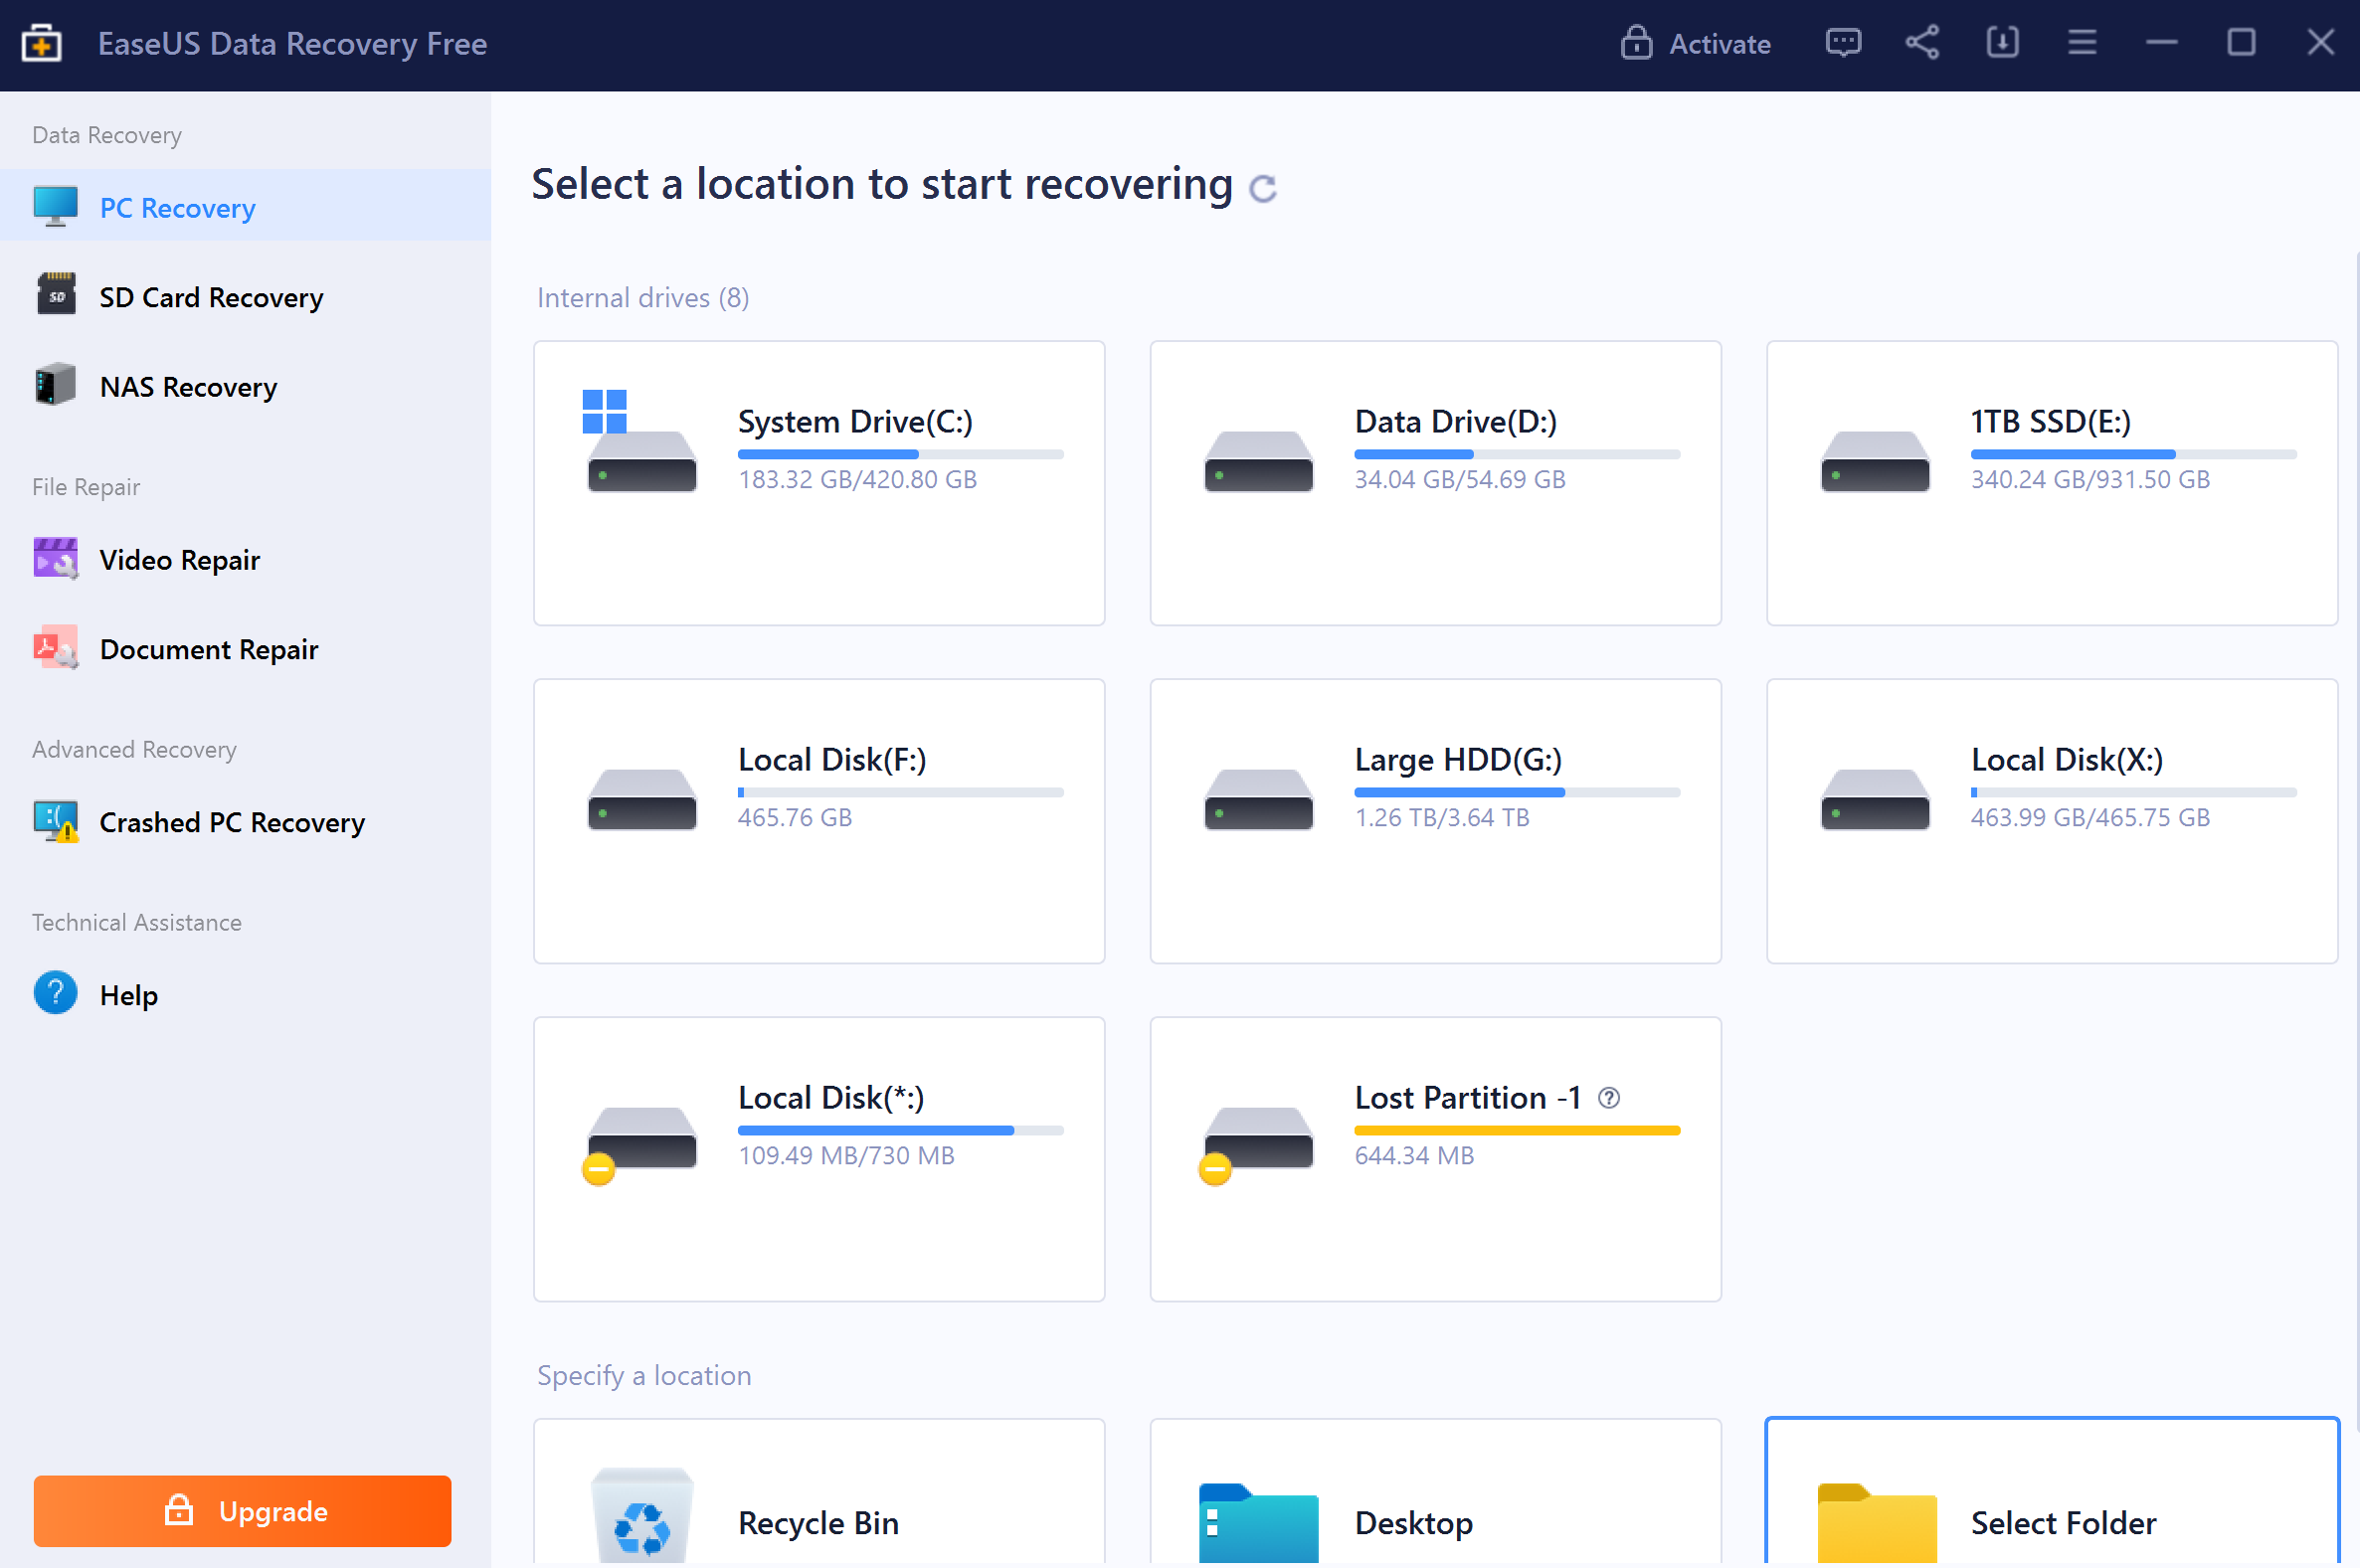
Task: Click the import scan result icon
Action: 2002,43
